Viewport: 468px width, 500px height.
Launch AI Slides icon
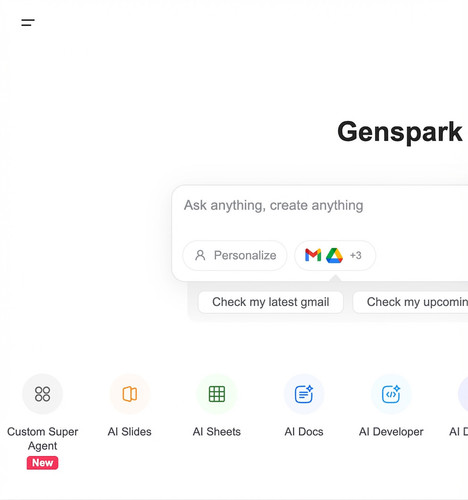click(x=130, y=394)
